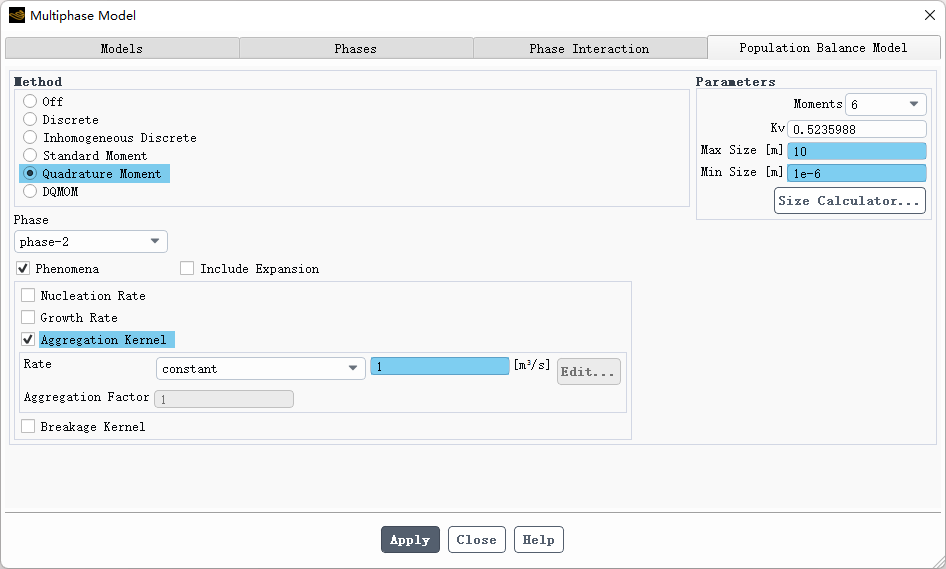Toggle the Growth Rate checkbox
946x569 pixels.
tap(28, 318)
